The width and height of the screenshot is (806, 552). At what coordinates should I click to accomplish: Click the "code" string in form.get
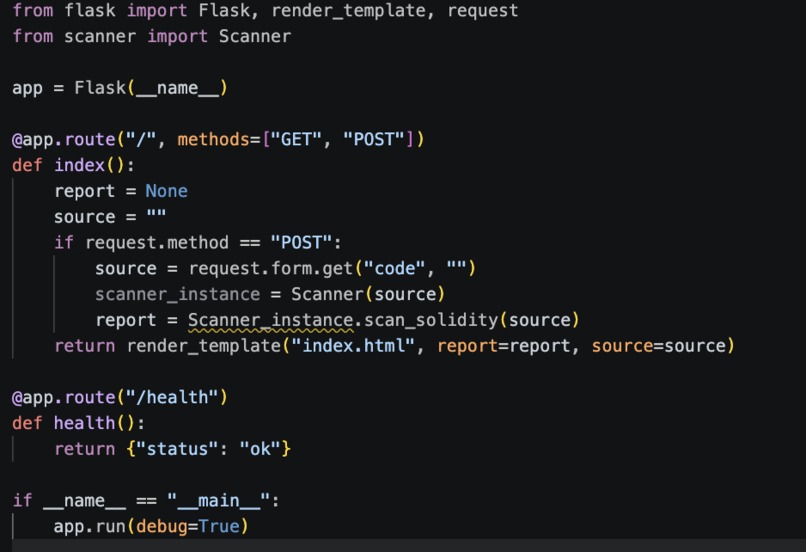(x=395, y=268)
